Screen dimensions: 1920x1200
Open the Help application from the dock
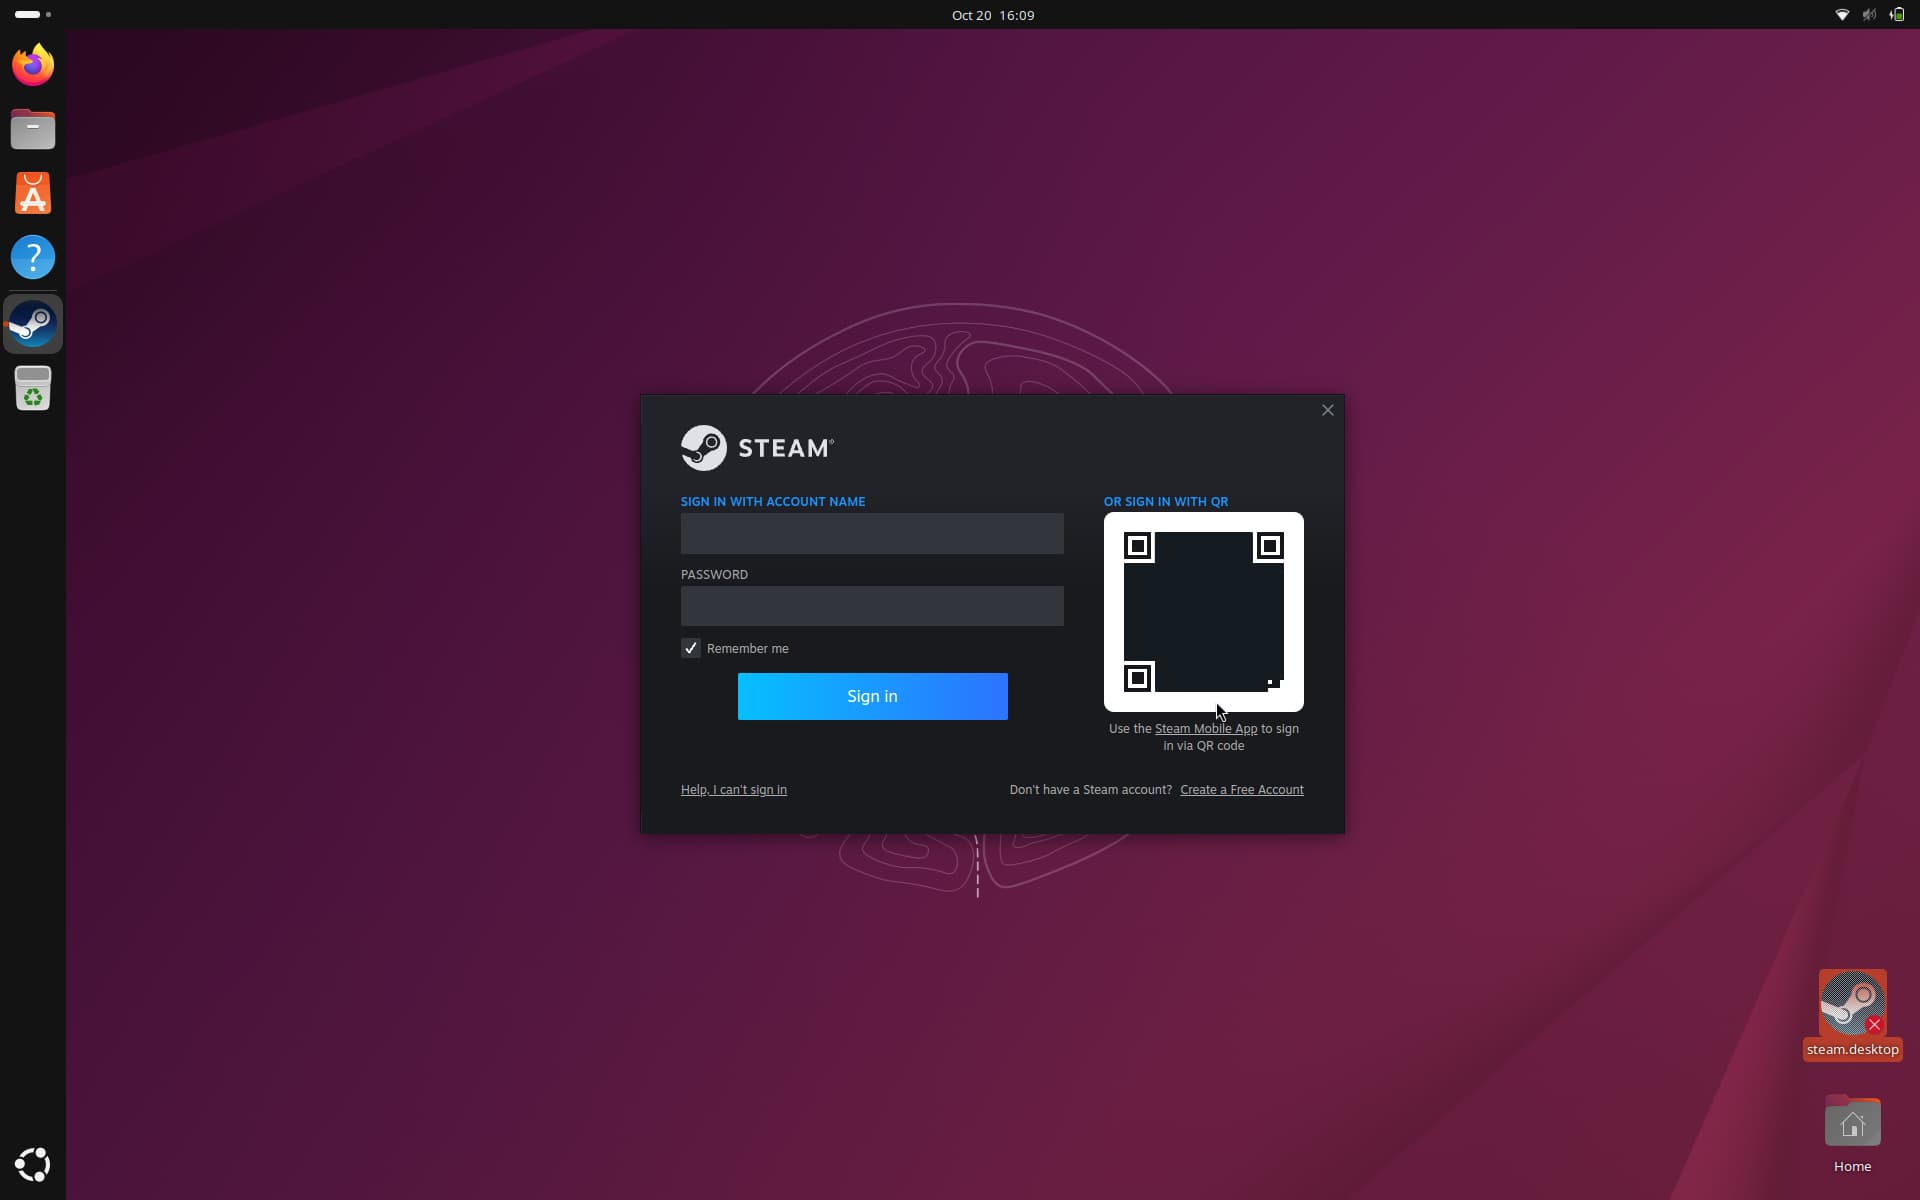coord(32,257)
